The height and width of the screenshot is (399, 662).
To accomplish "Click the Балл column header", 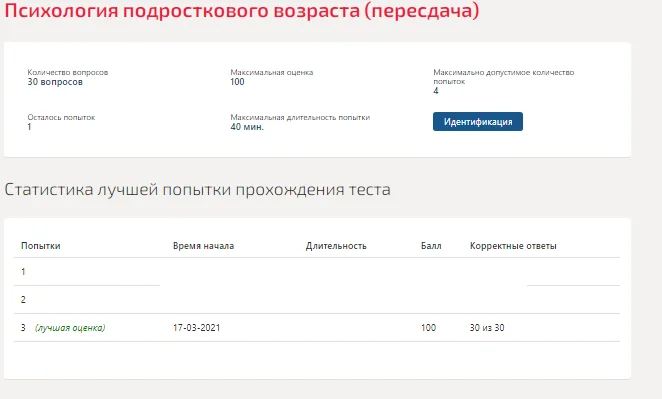I will point(431,246).
